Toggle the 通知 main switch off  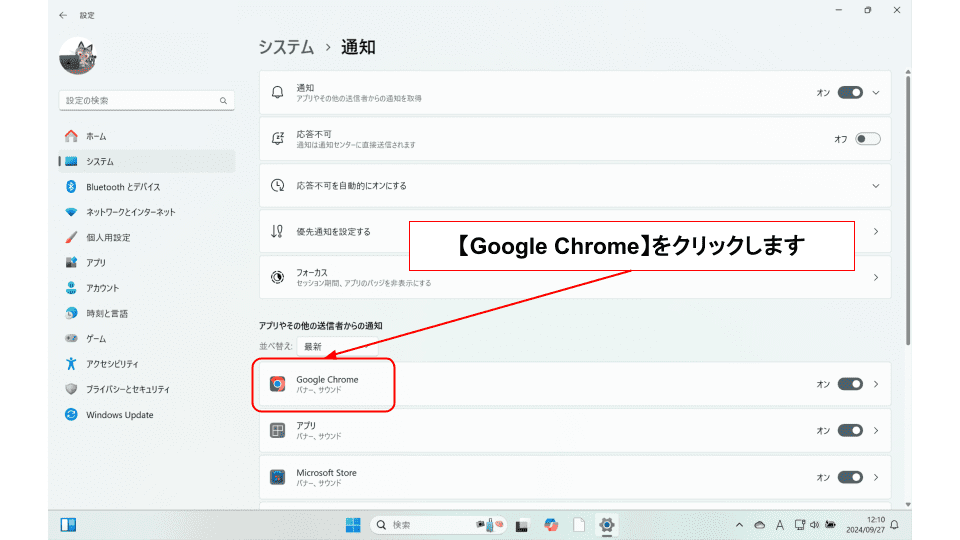pyautogui.click(x=850, y=93)
